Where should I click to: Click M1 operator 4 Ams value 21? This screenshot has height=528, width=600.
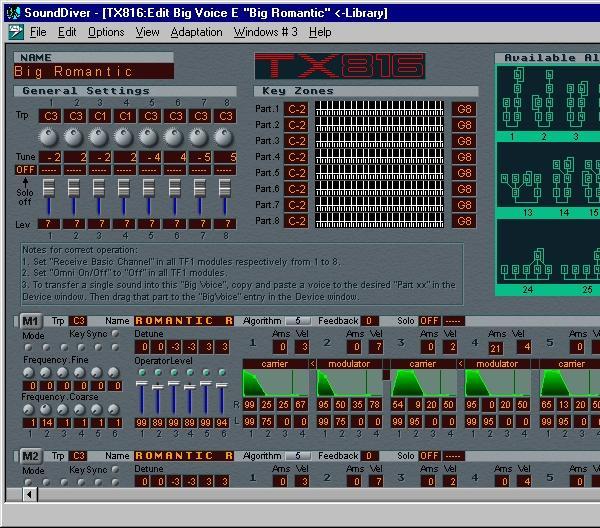[495, 348]
